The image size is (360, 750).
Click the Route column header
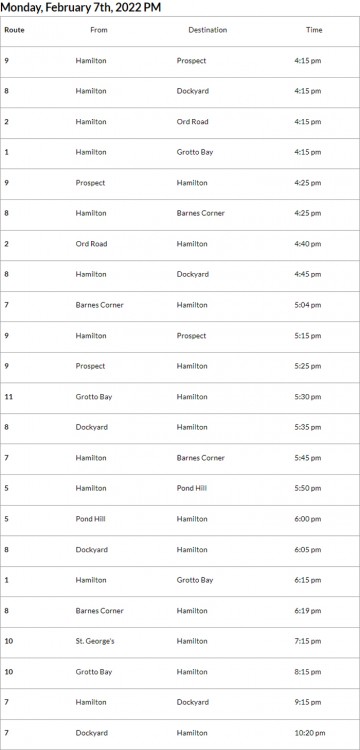[x=14, y=30]
